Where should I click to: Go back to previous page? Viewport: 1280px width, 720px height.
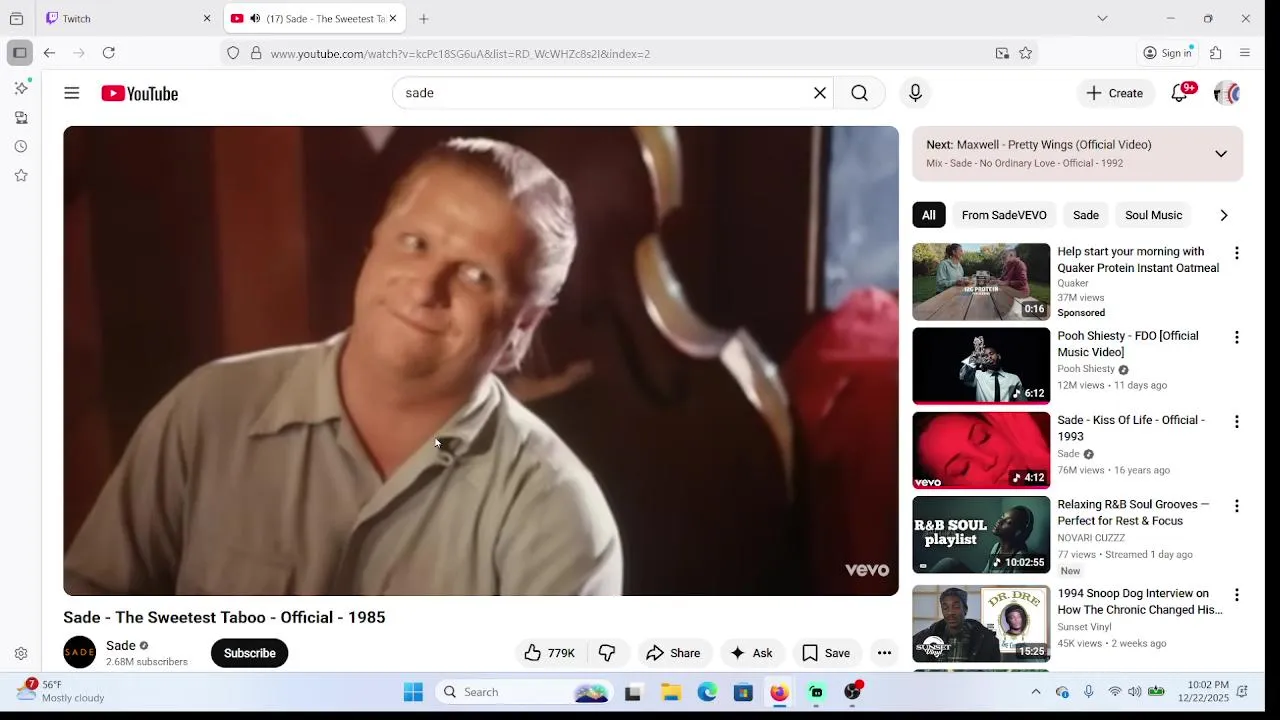[x=49, y=53]
